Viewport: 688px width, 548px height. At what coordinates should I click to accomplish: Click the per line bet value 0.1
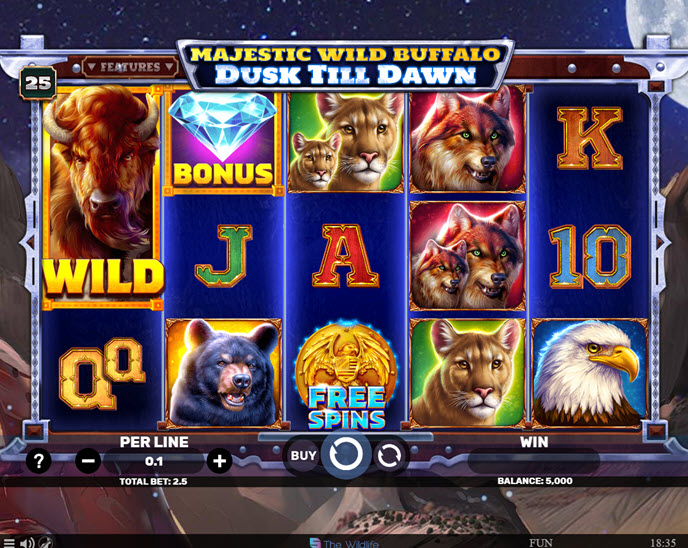click(x=154, y=461)
